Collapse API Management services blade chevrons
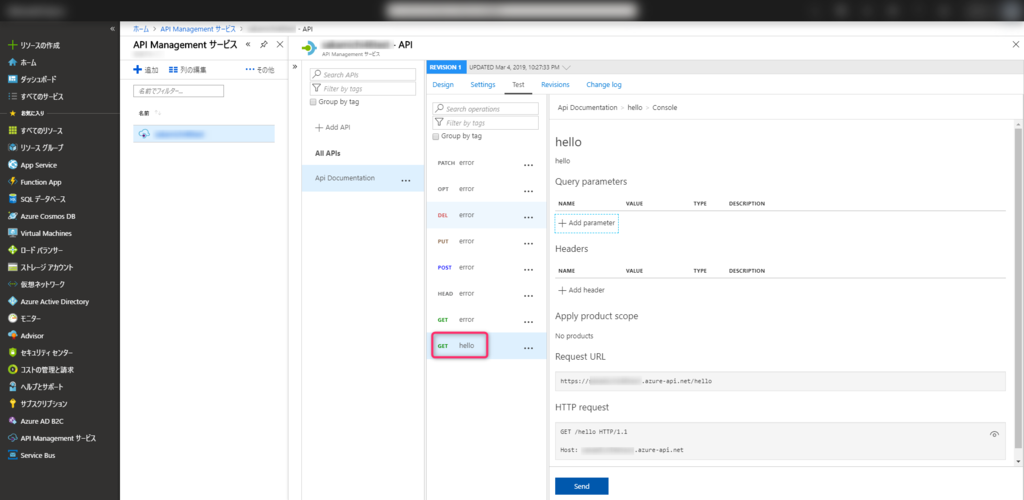Image resolution: width=1024 pixels, height=500 pixels. (x=248, y=44)
